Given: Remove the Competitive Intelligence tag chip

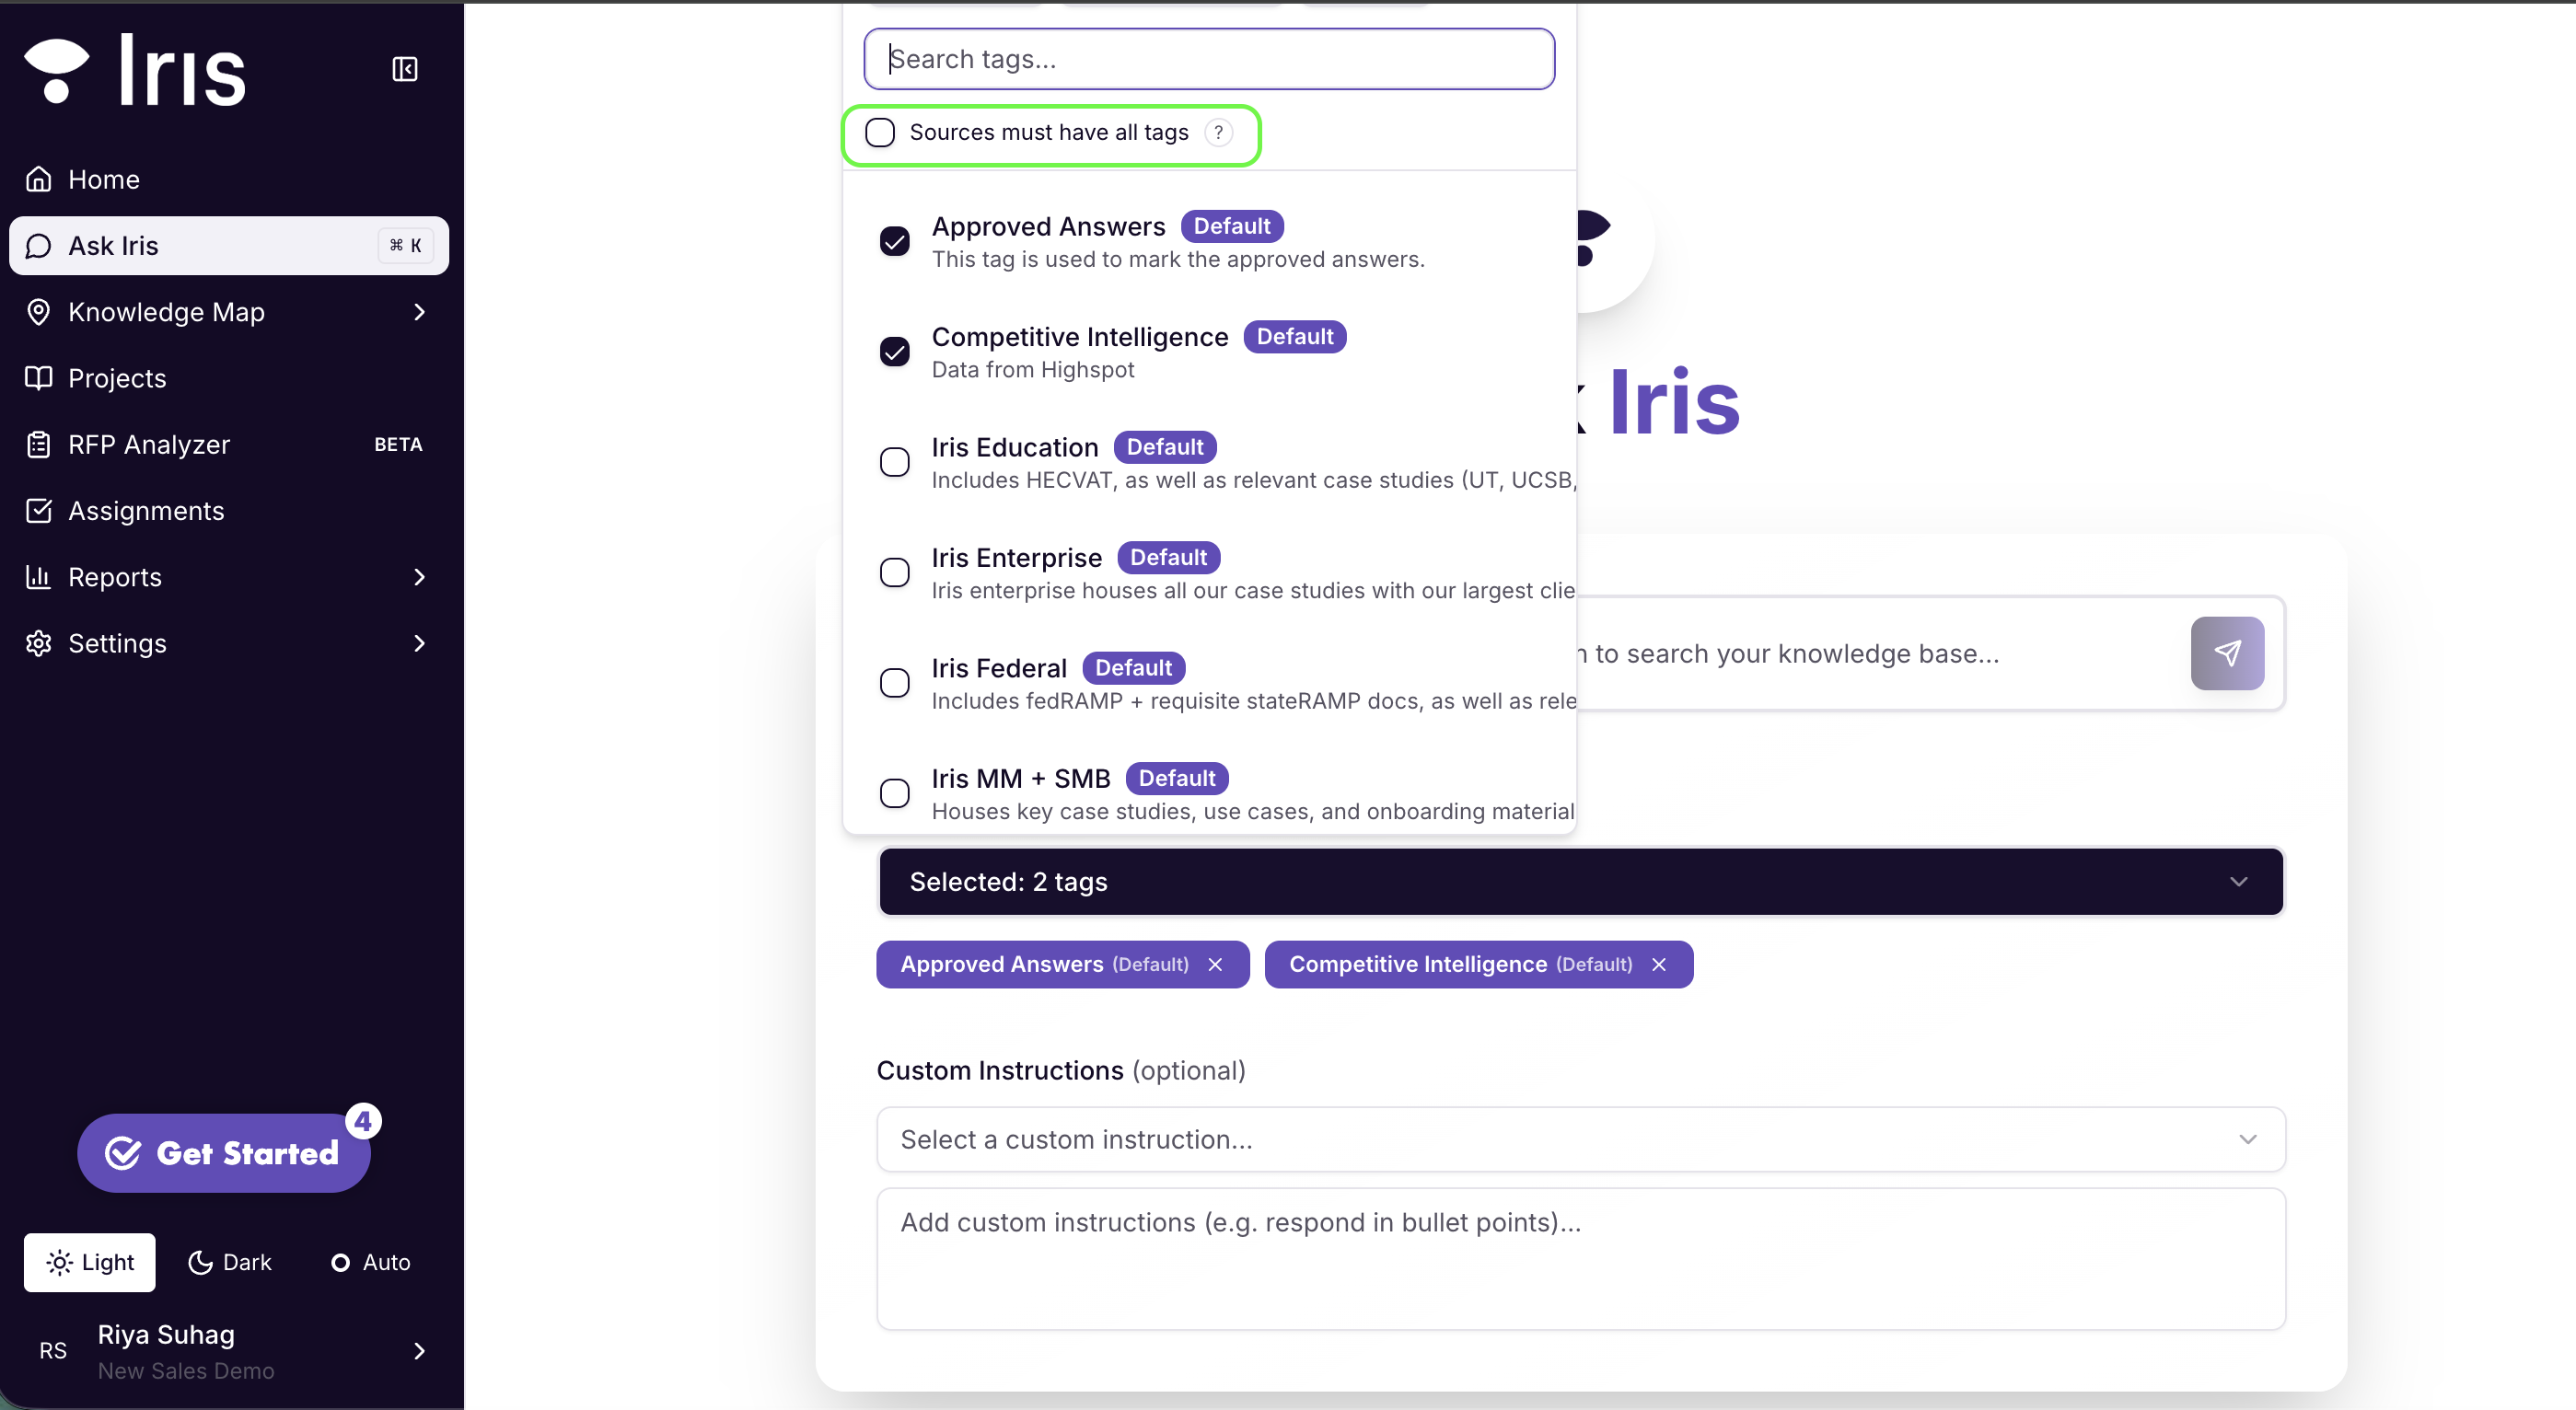Looking at the screenshot, I should click(x=1659, y=965).
